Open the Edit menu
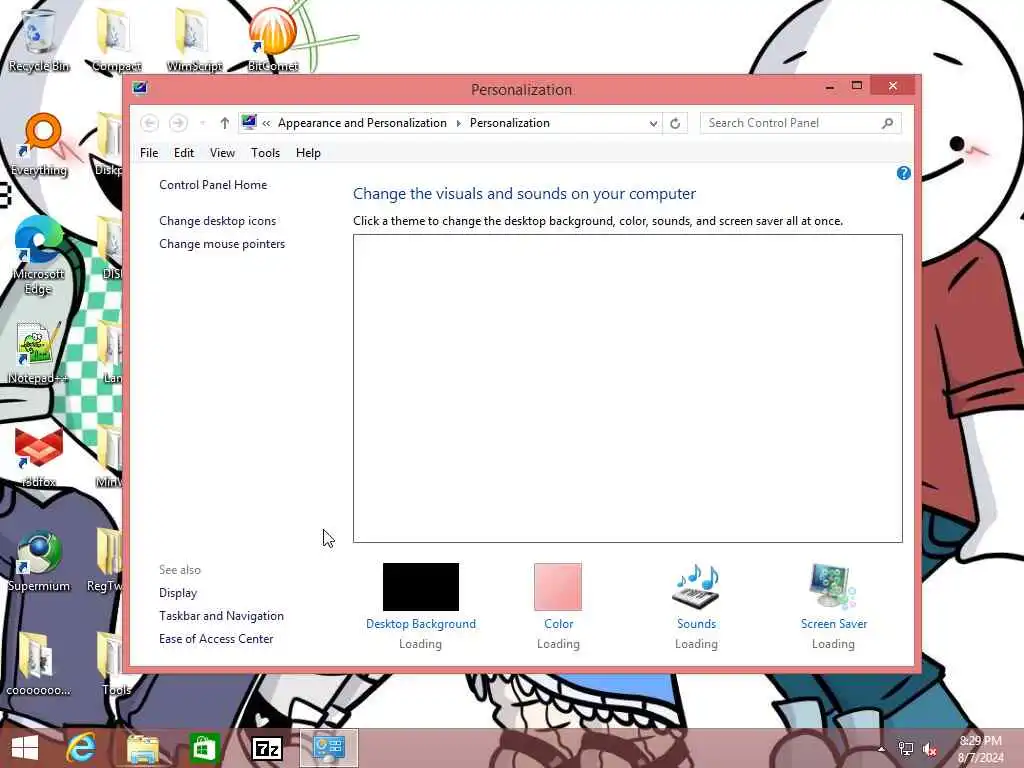The width and height of the screenshot is (1024, 768). point(184,153)
